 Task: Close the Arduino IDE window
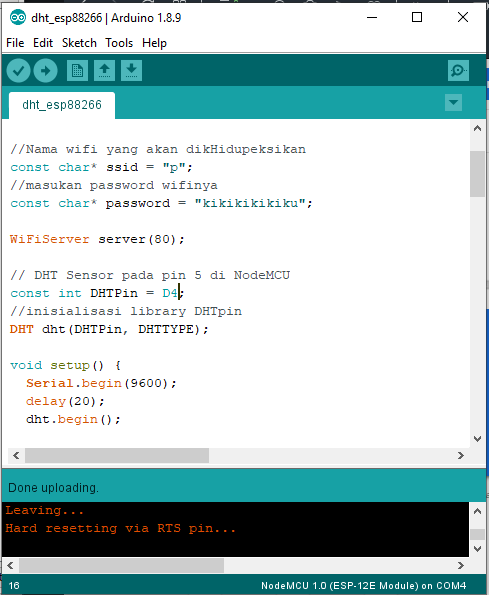(x=463, y=17)
